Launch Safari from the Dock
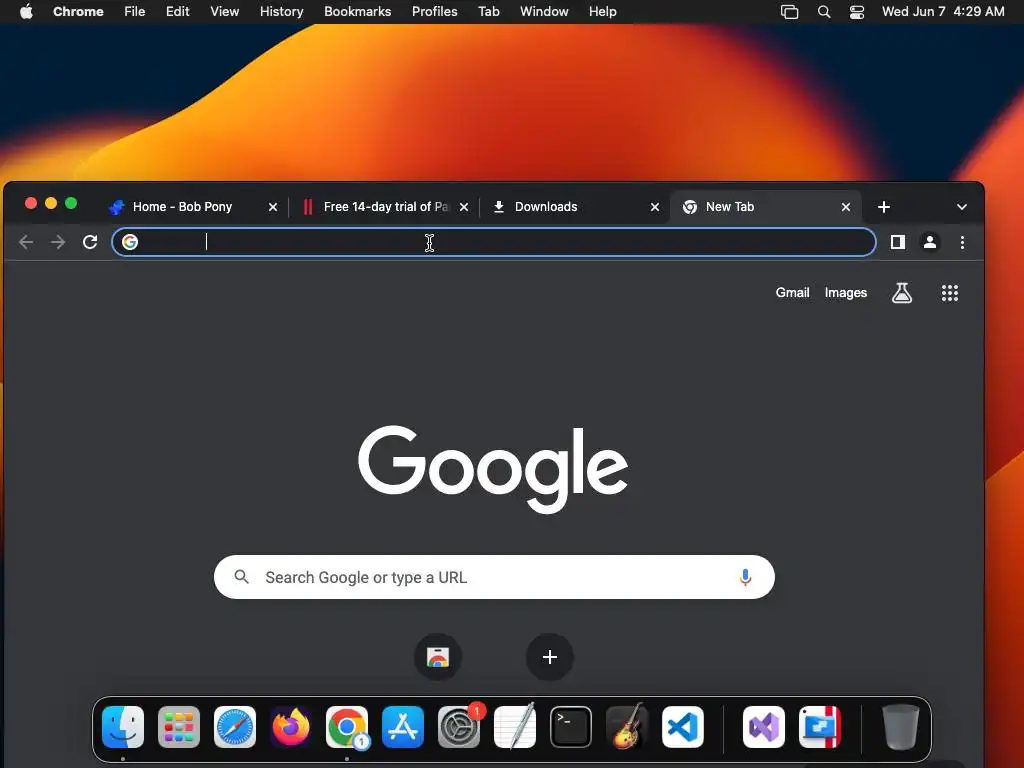This screenshot has width=1024, height=768. 235,727
